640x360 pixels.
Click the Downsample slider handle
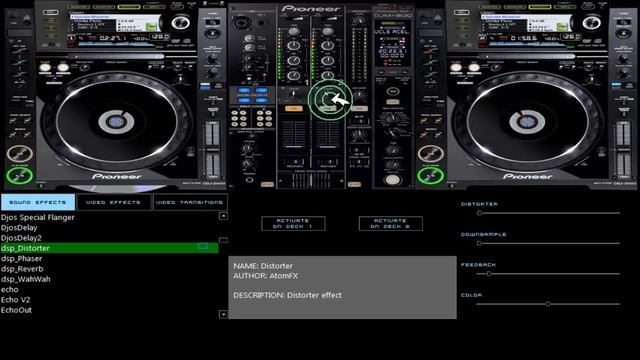pyautogui.click(x=479, y=243)
